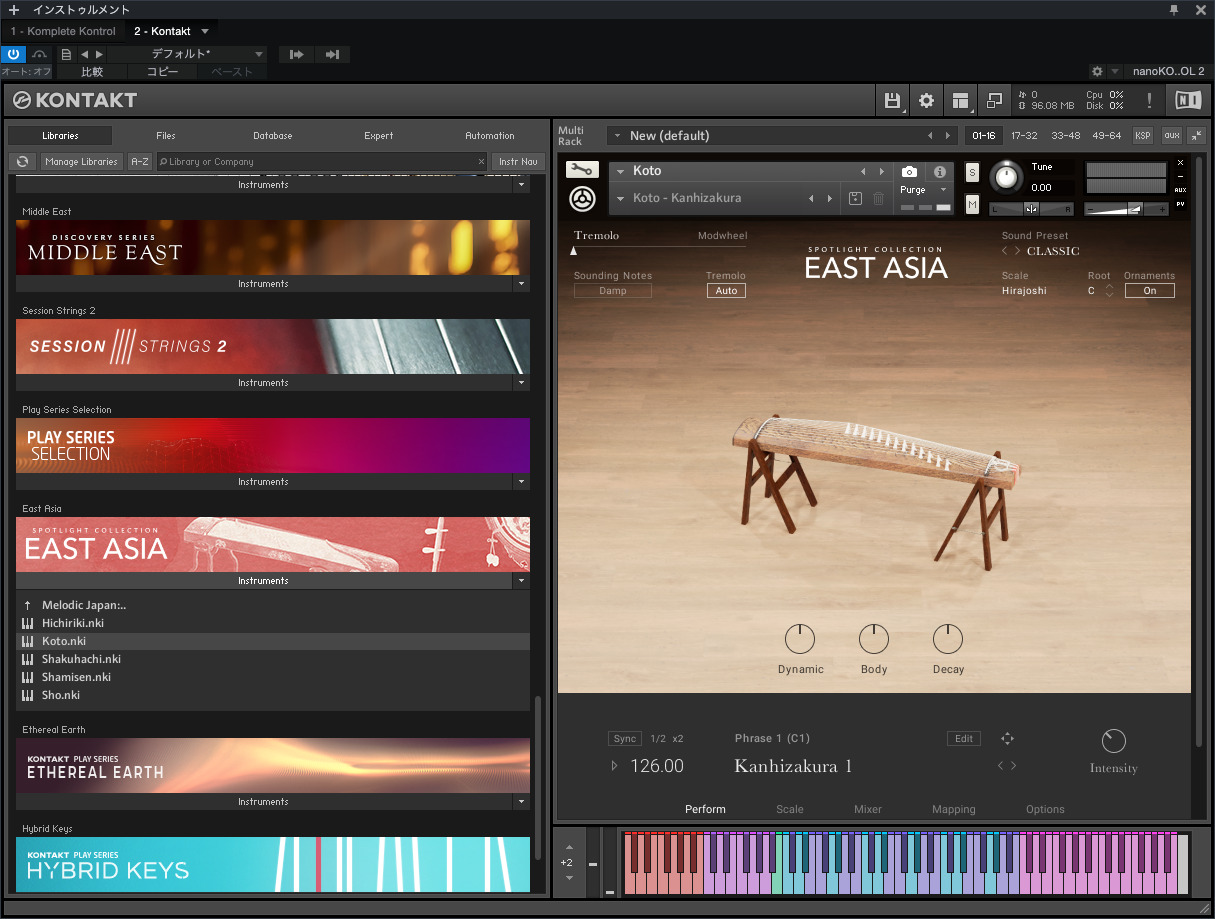This screenshot has width=1215, height=919.
Task: Open the 2 - Kontakt tab dropdown arrow
Action: (x=205, y=31)
